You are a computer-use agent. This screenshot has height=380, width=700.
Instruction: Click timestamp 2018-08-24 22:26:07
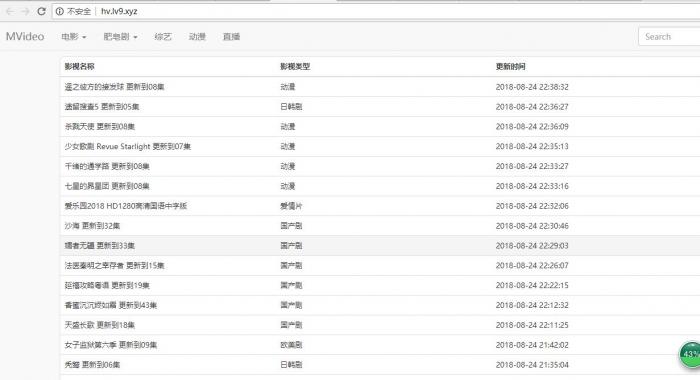(532, 266)
